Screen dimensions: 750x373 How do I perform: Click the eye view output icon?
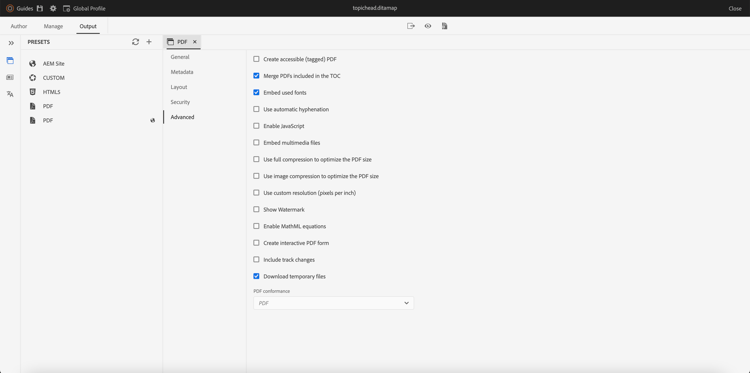[x=428, y=26]
